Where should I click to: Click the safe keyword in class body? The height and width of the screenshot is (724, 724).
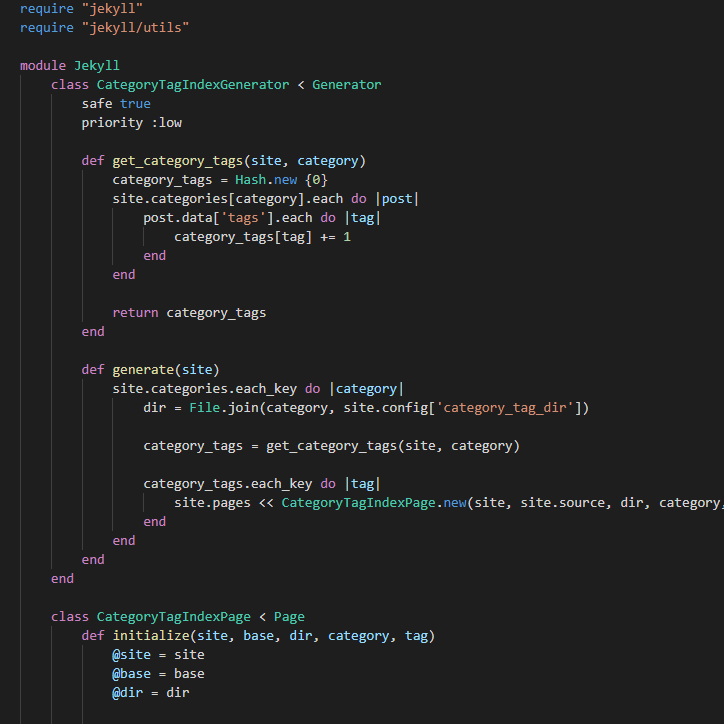(97, 103)
